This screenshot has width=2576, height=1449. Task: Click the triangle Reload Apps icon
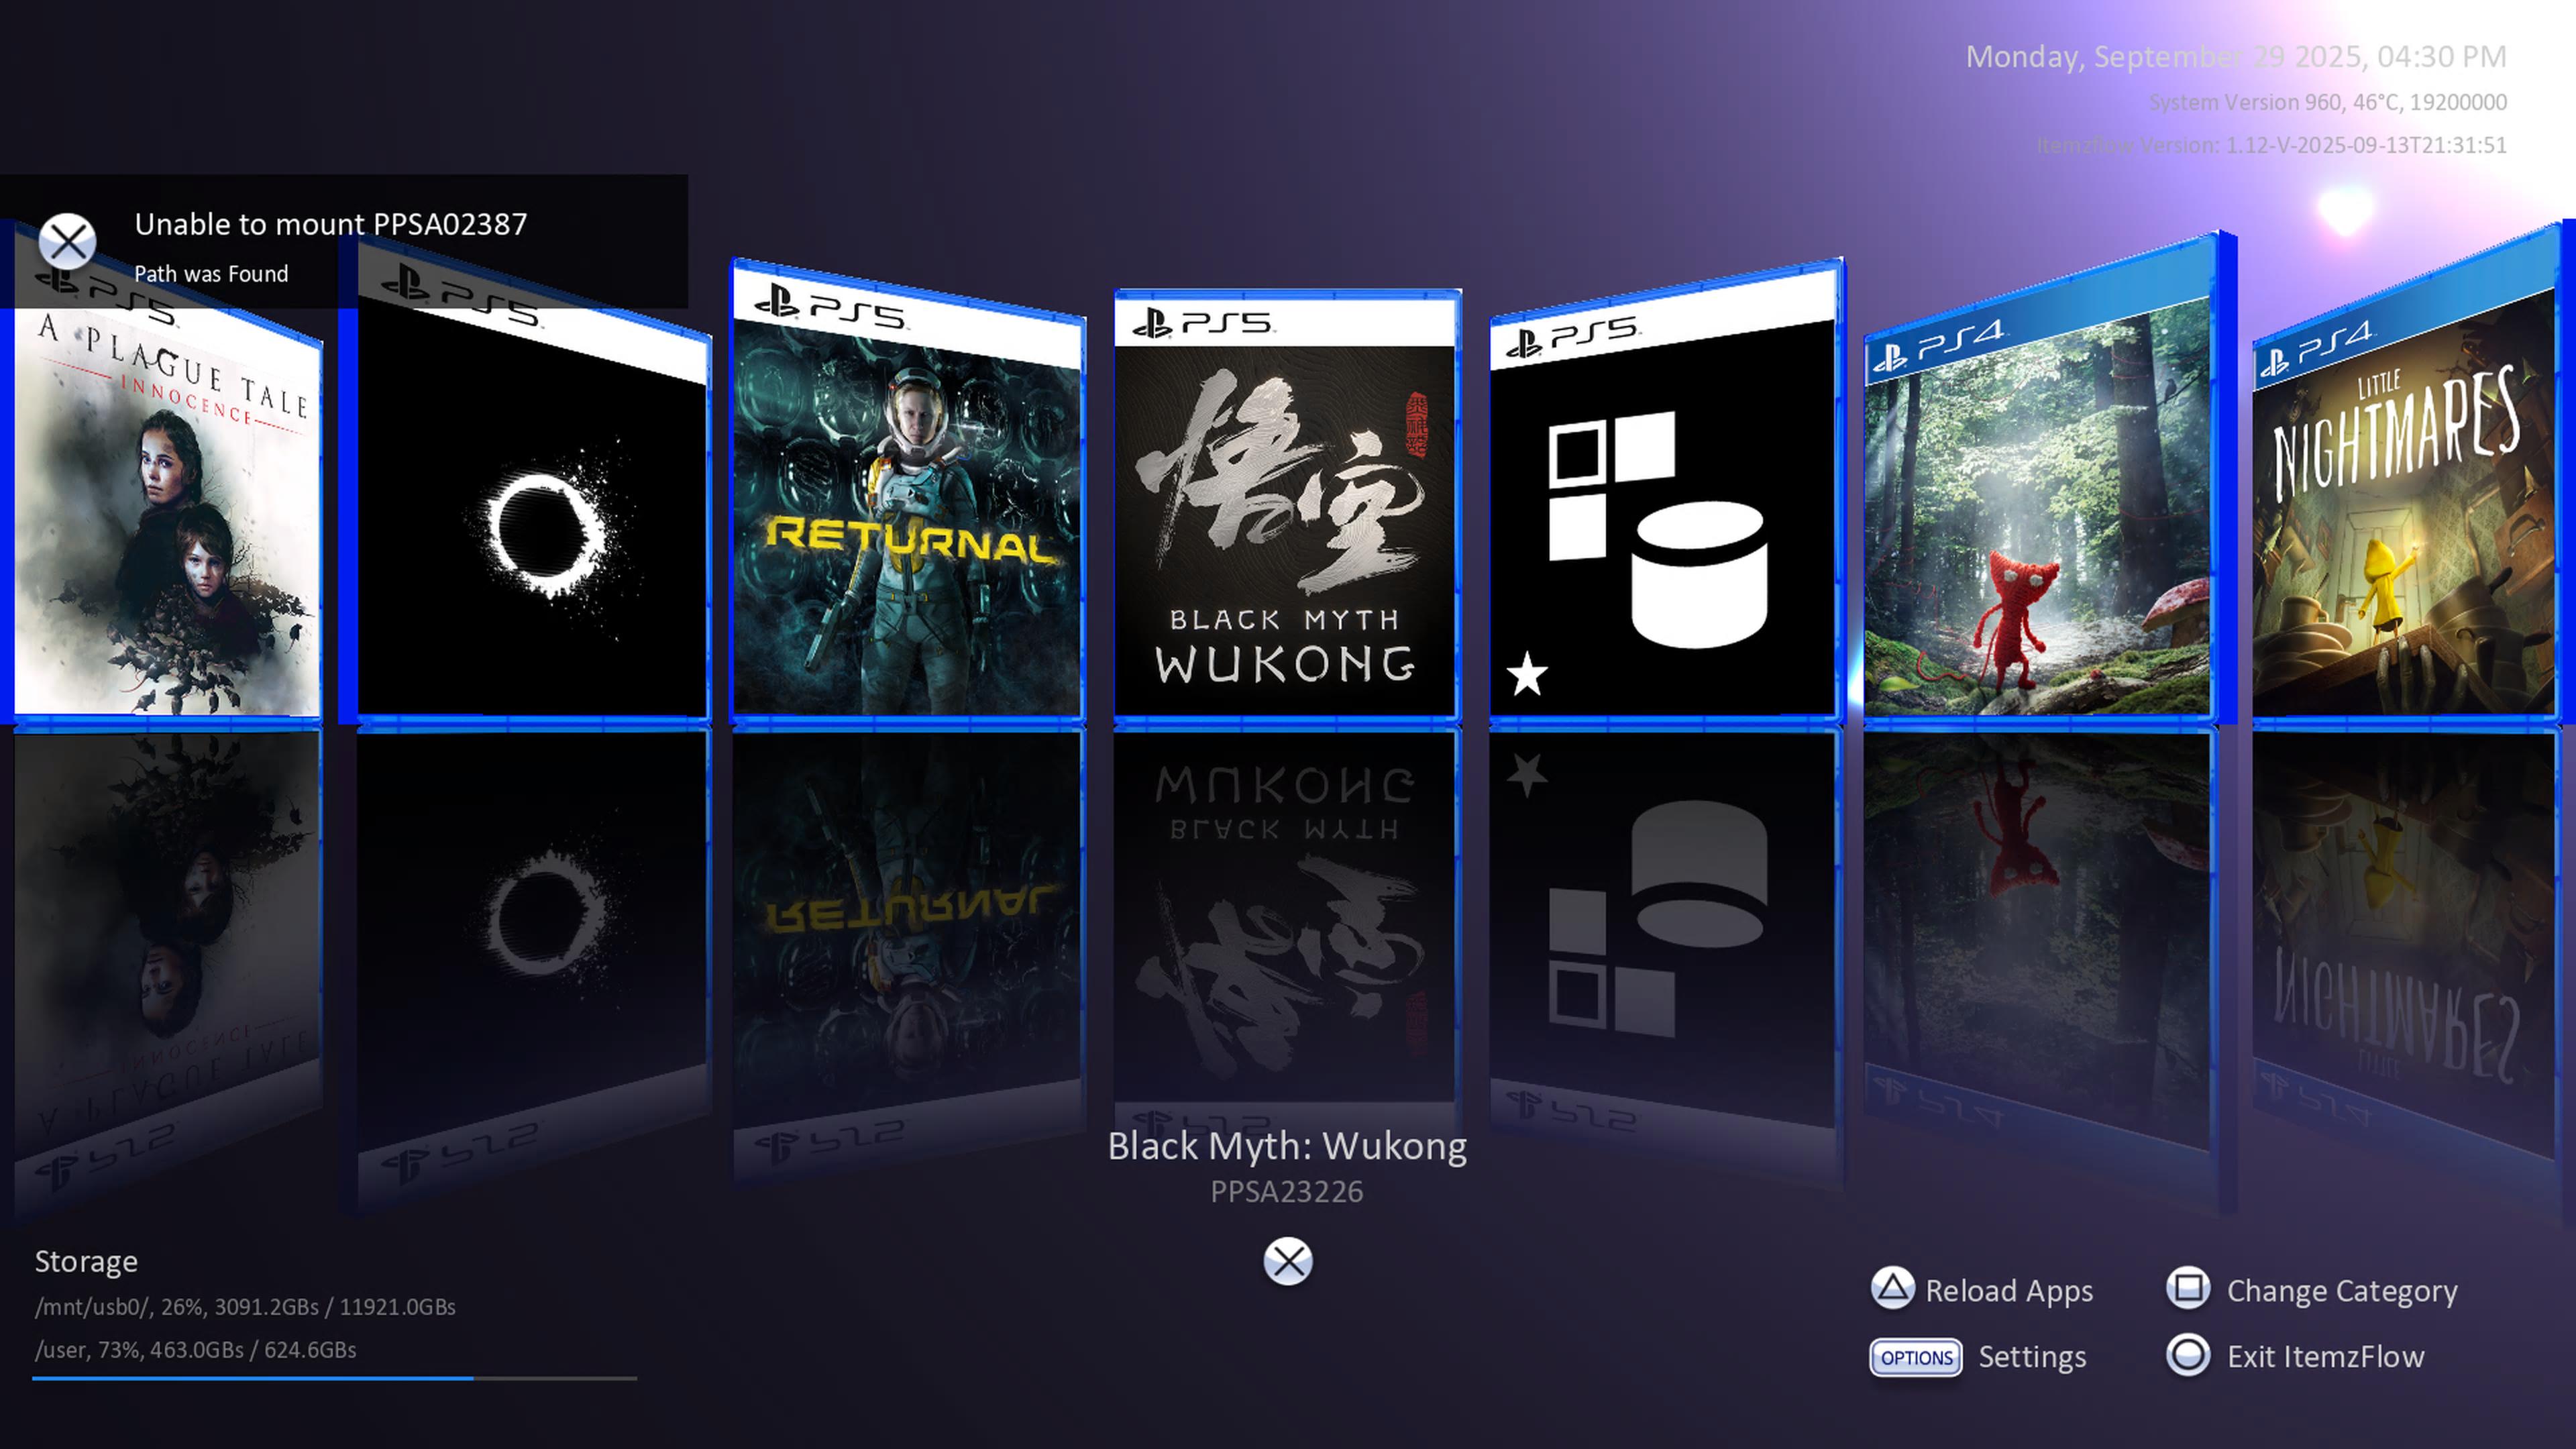point(1892,1288)
